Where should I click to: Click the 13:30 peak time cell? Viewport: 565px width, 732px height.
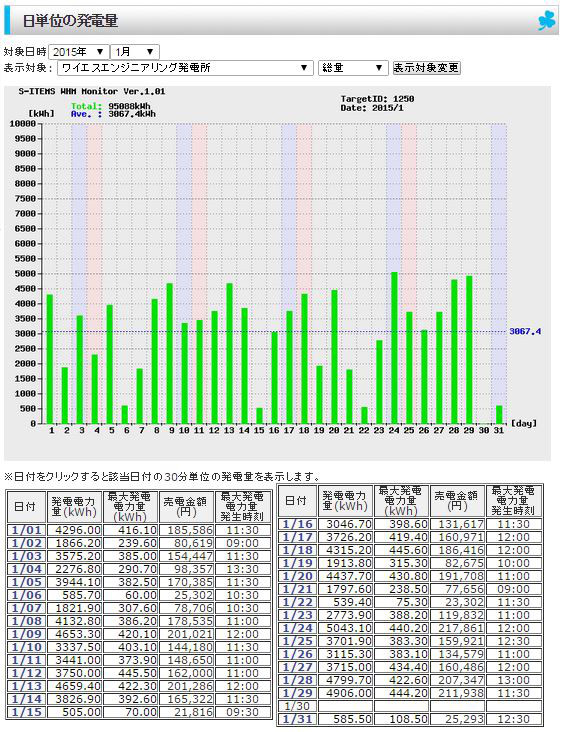click(x=242, y=569)
